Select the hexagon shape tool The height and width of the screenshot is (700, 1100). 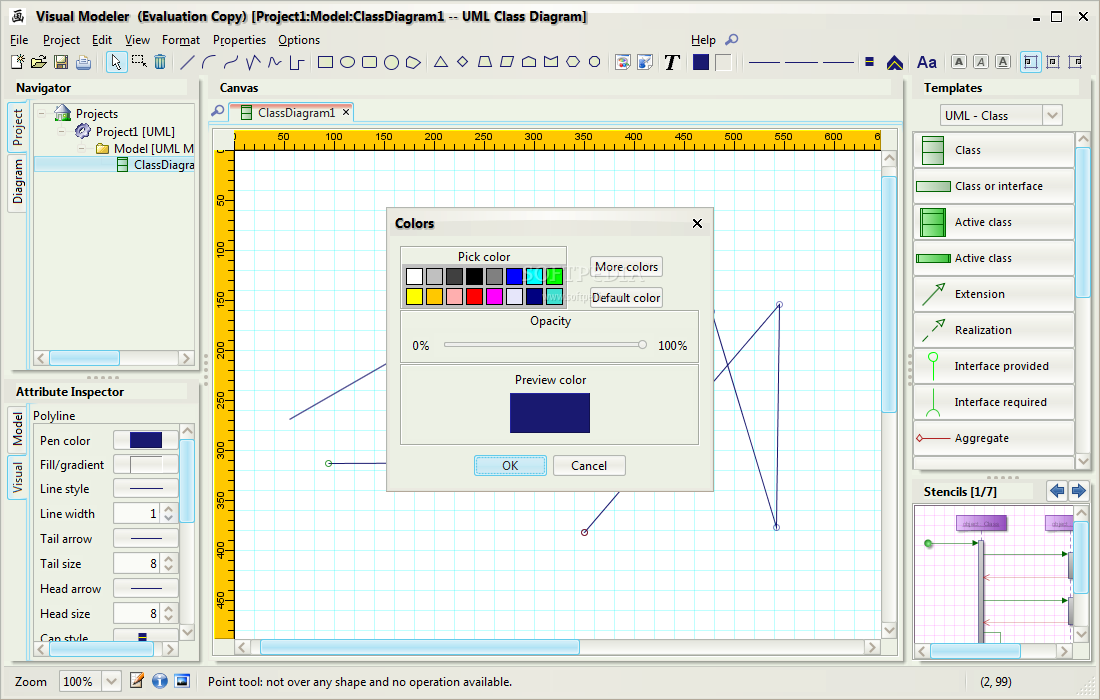pyautogui.click(x=573, y=62)
